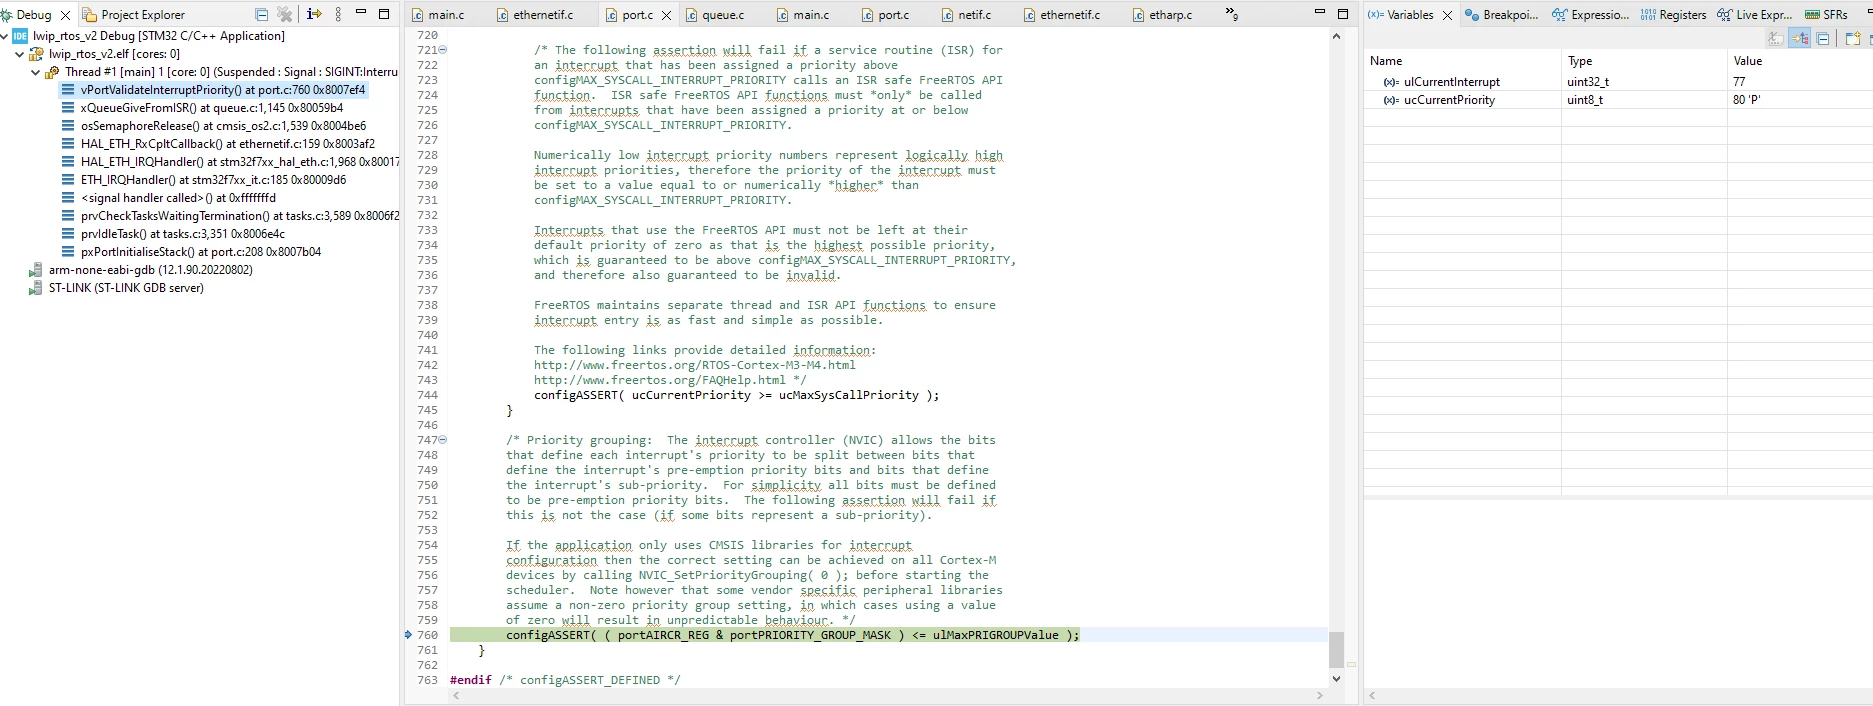Image resolution: width=1873 pixels, height=706 pixels.
Task: Minimize the Debug view panel
Action: pyautogui.click(x=361, y=13)
